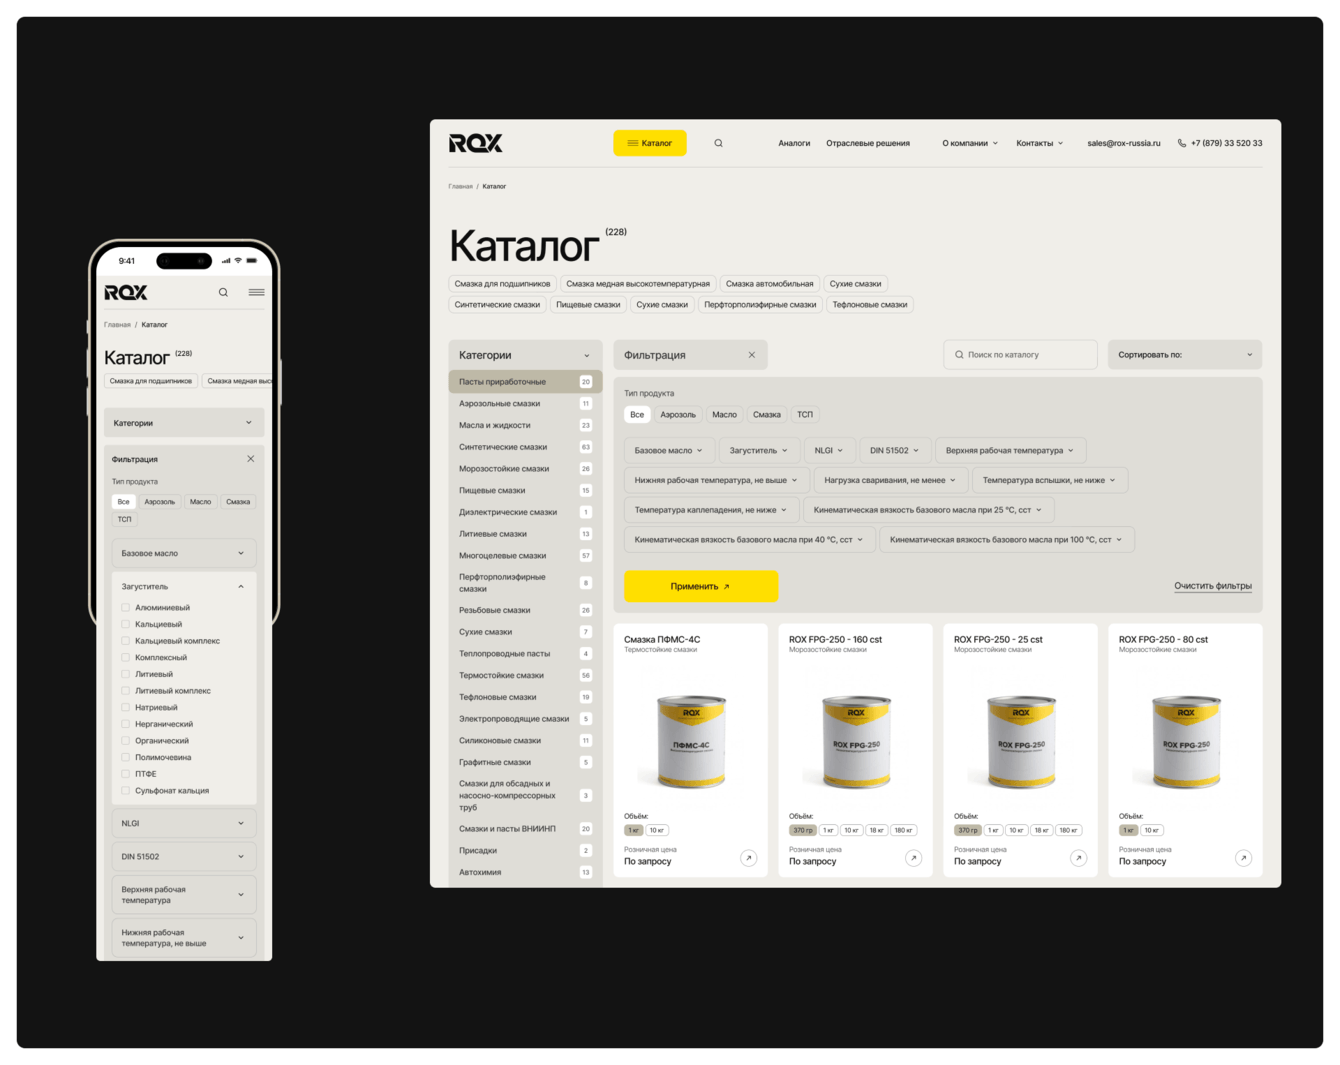Close the mobile Фильтрация panel with the X
The width and height of the screenshot is (1340, 1065).
(x=250, y=459)
